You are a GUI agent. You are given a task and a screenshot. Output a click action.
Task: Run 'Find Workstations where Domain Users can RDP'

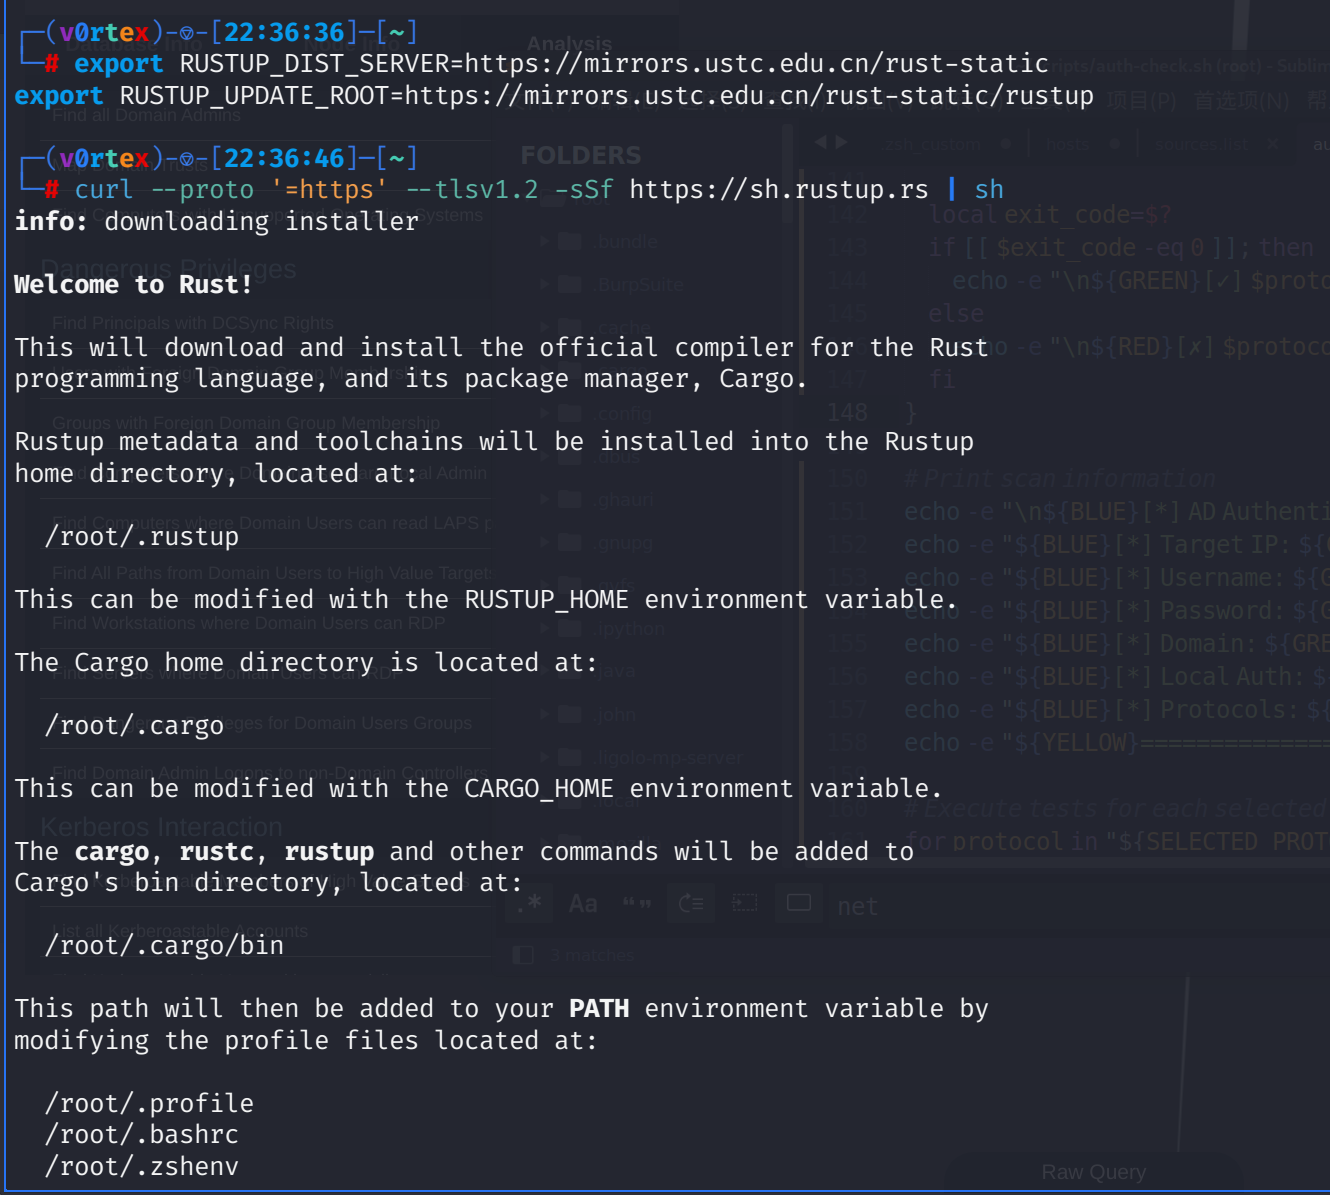[249, 623]
